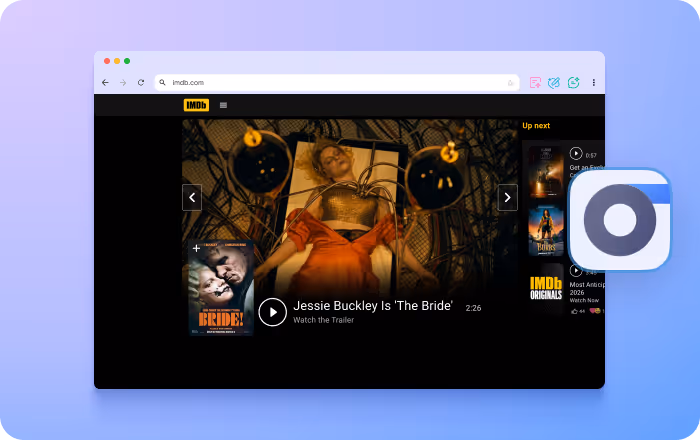The image size is (700, 440).
Task: Click the bookmark star in the address bar
Action: click(510, 83)
